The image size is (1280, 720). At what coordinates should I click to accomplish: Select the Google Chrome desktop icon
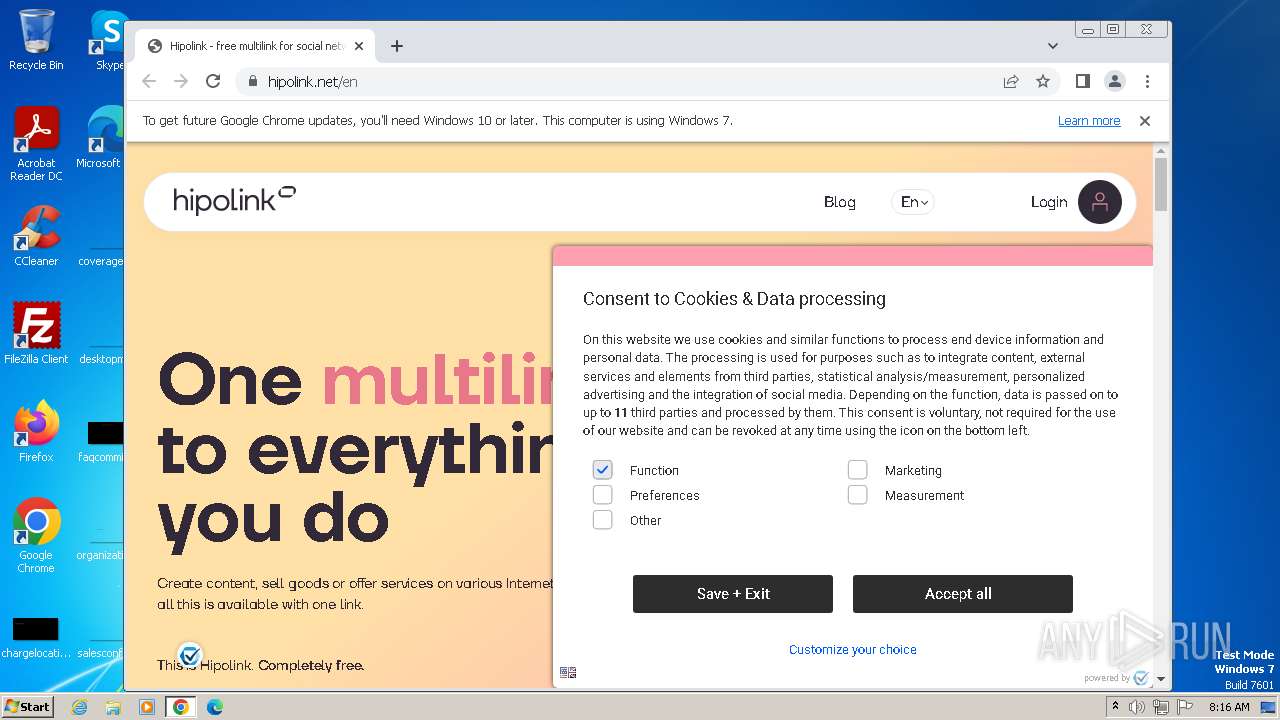[x=36, y=535]
